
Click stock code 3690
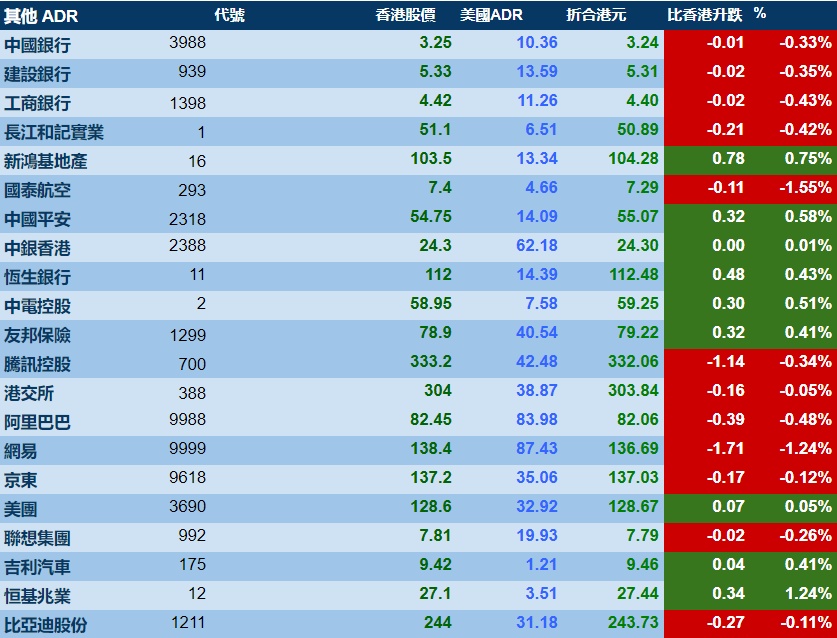click(187, 506)
